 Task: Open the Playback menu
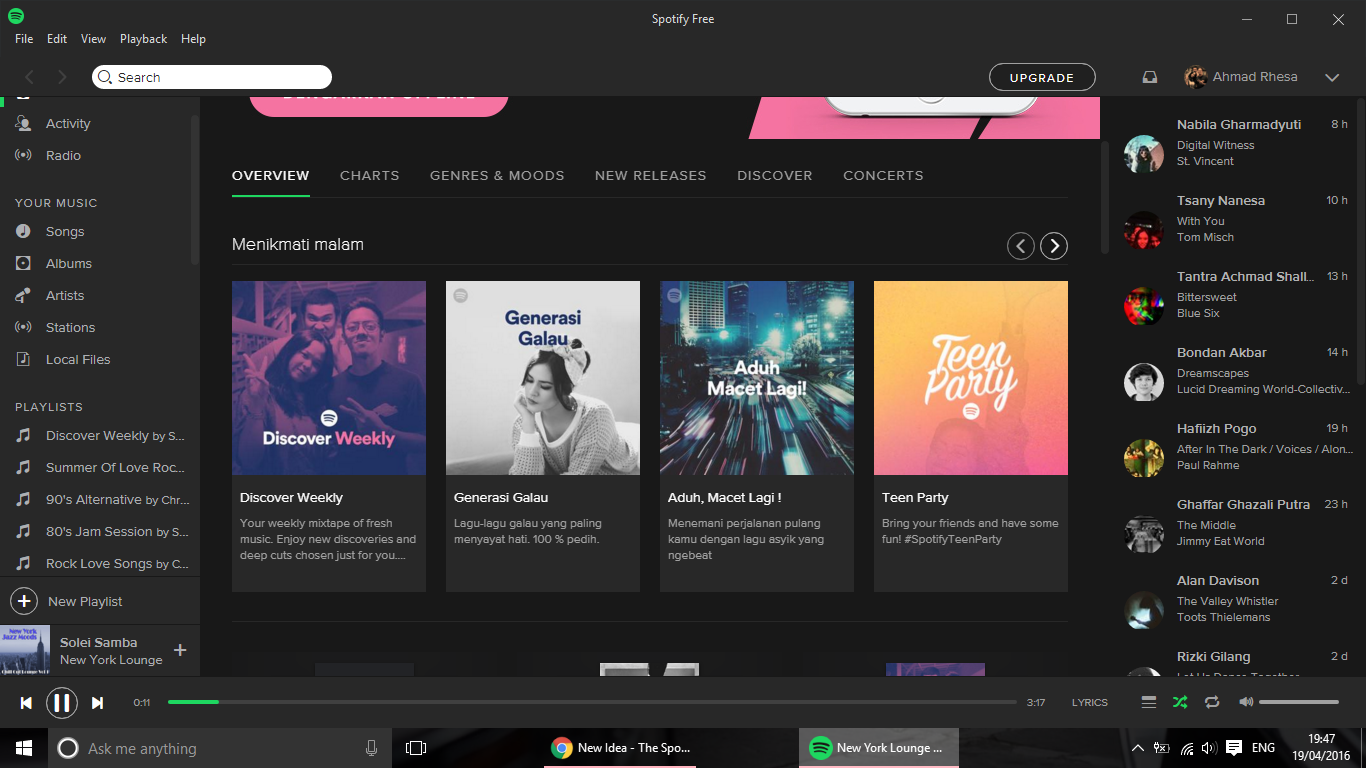click(x=144, y=39)
